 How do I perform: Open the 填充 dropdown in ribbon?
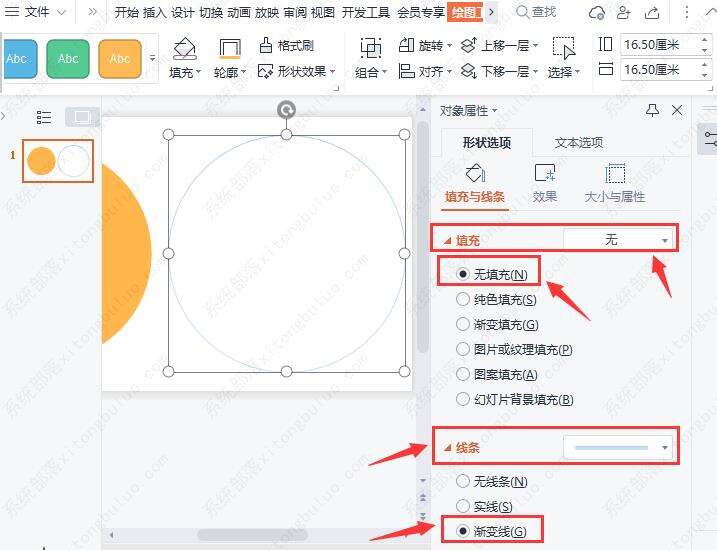pos(185,72)
